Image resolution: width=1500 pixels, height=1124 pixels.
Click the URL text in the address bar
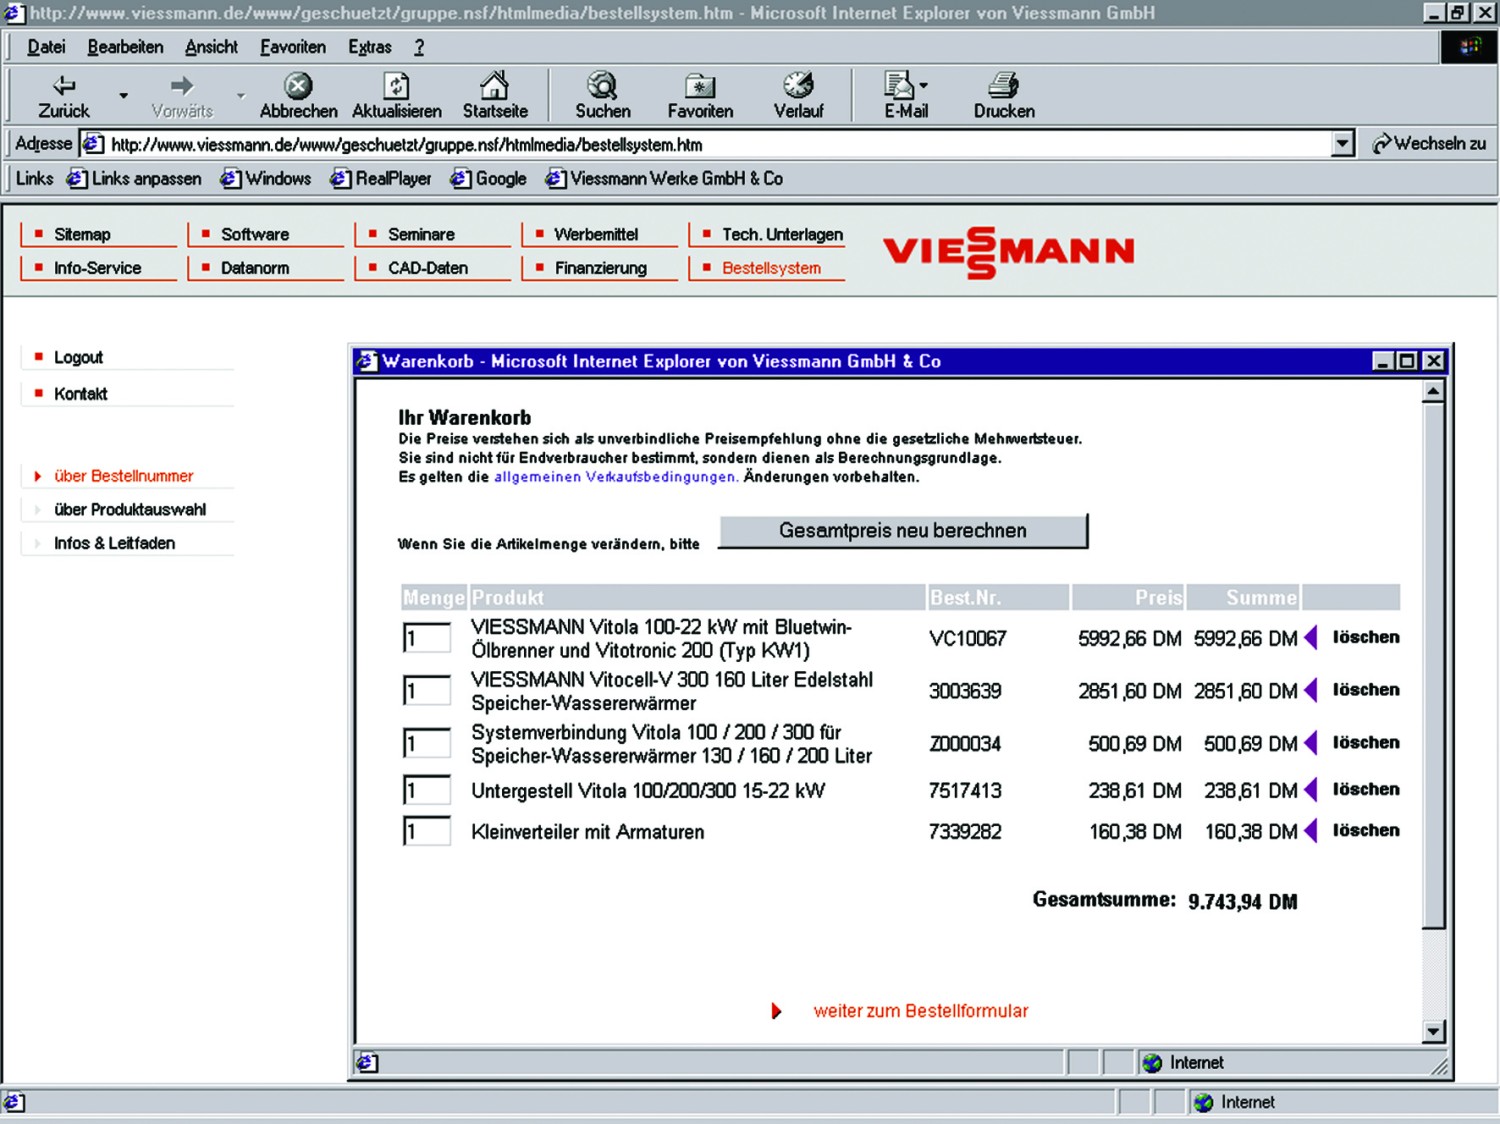pyautogui.click(x=406, y=145)
